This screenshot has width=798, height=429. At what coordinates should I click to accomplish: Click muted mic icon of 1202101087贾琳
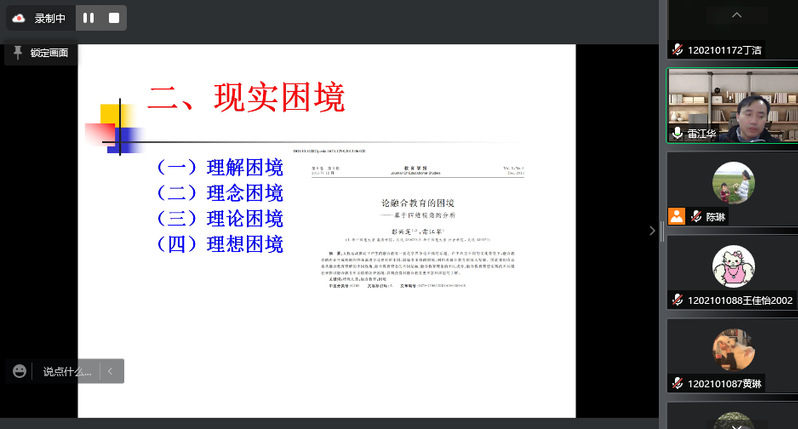point(677,384)
